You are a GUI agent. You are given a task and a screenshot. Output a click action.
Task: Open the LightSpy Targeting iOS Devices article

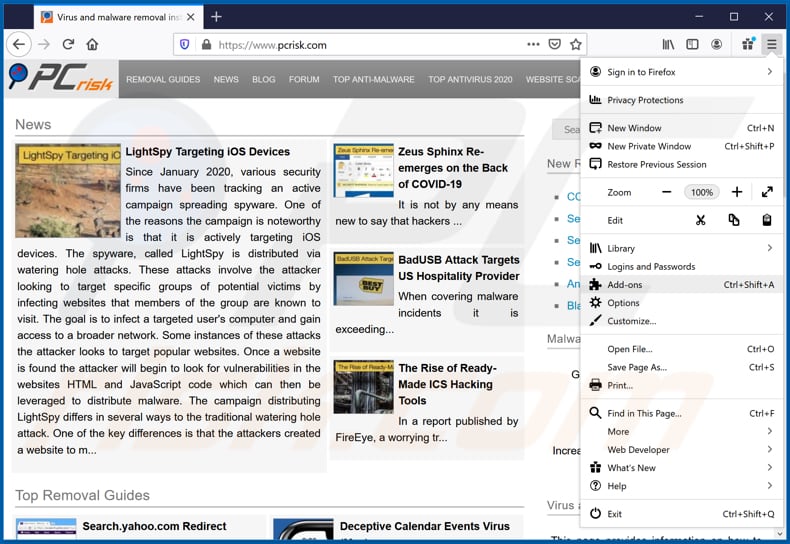point(207,152)
